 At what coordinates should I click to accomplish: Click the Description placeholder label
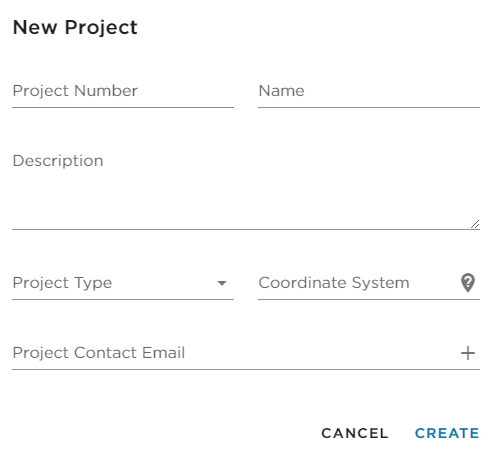tap(58, 161)
